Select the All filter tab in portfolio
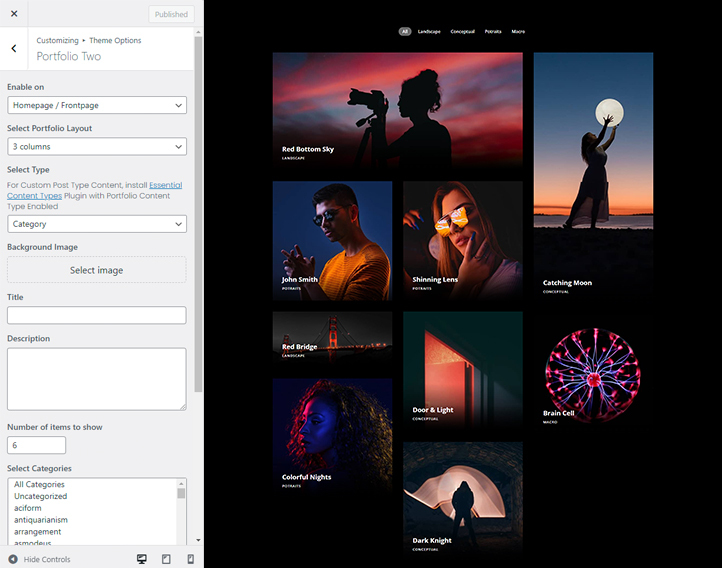Image resolution: width=722 pixels, height=568 pixels. pos(405,32)
